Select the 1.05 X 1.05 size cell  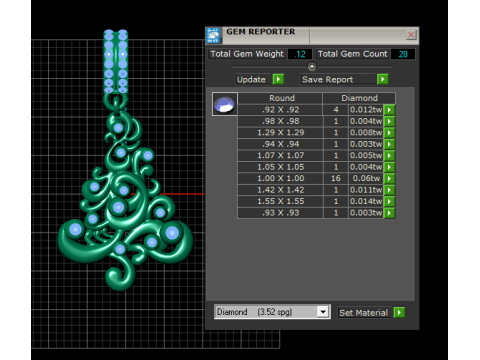(x=280, y=167)
